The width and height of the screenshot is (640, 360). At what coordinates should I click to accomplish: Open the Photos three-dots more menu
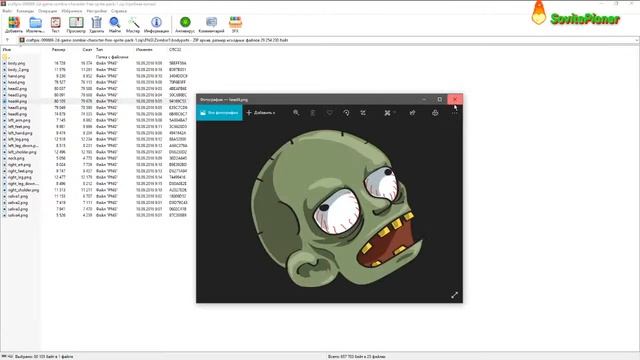point(454,113)
